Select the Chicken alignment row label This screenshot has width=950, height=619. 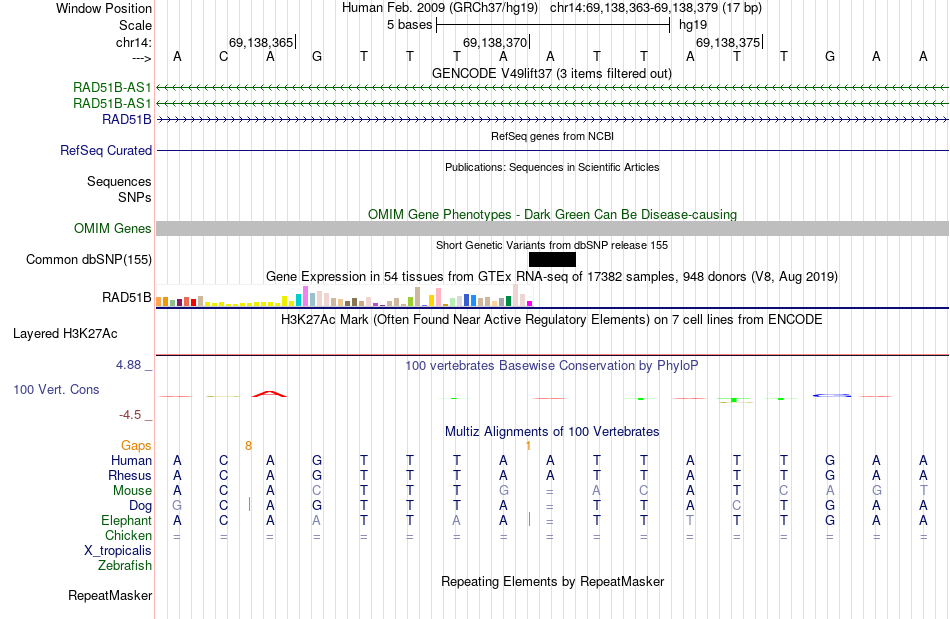[128, 535]
